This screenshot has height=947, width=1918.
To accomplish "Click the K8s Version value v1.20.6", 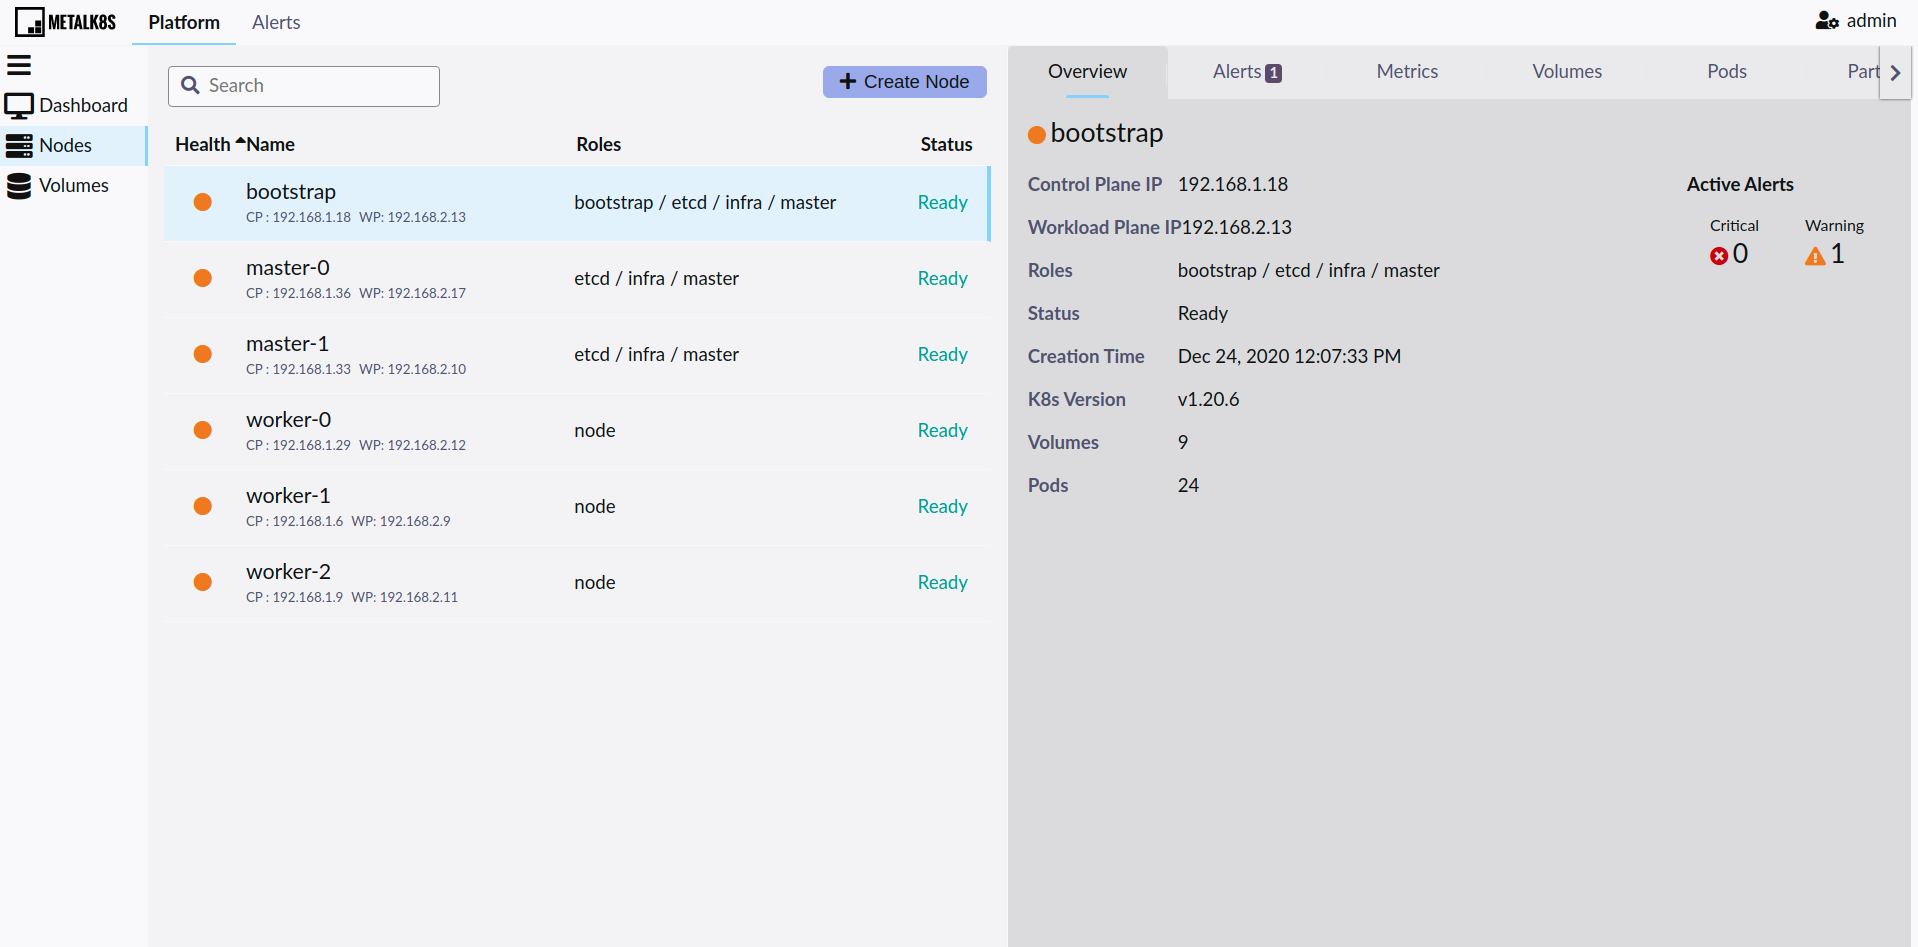I will click(1208, 399).
